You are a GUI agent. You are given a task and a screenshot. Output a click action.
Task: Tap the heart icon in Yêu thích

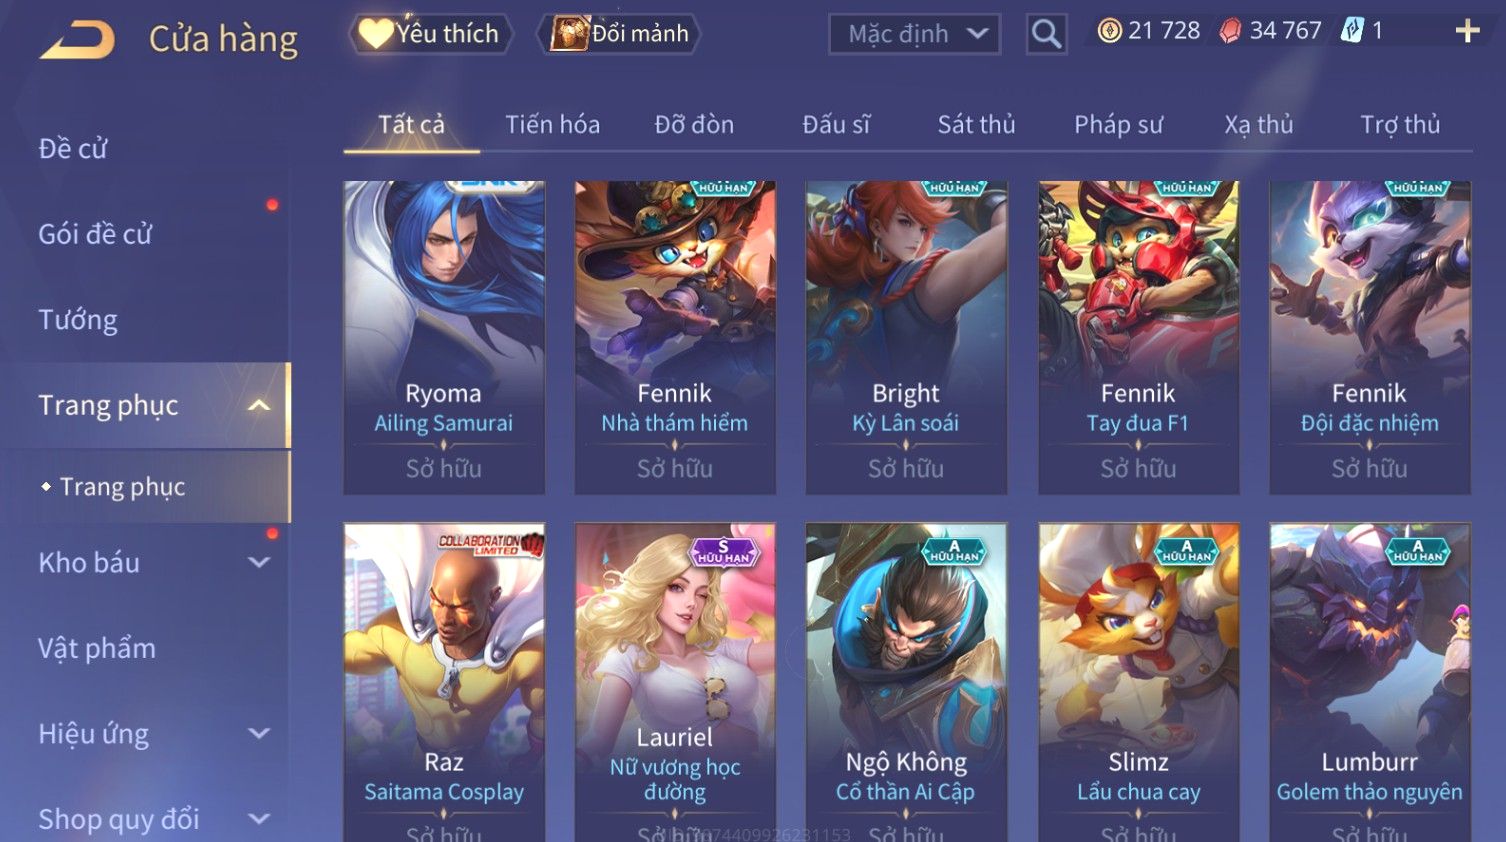(376, 33)
